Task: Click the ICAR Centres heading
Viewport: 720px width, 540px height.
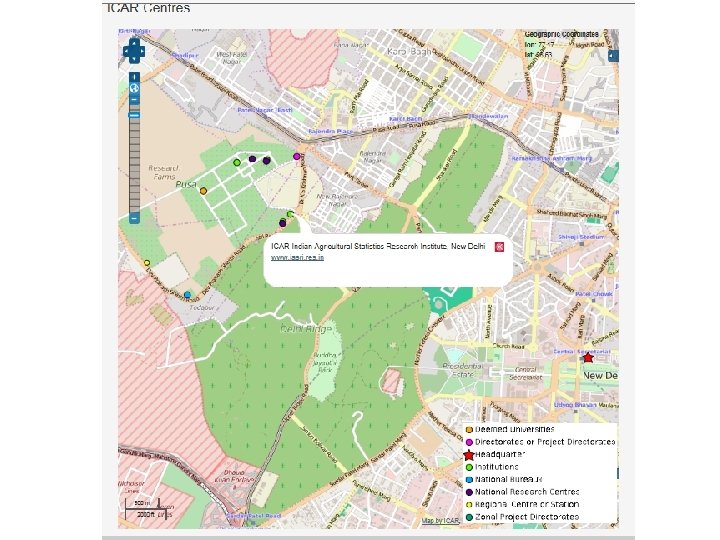Action: point(148,8)
